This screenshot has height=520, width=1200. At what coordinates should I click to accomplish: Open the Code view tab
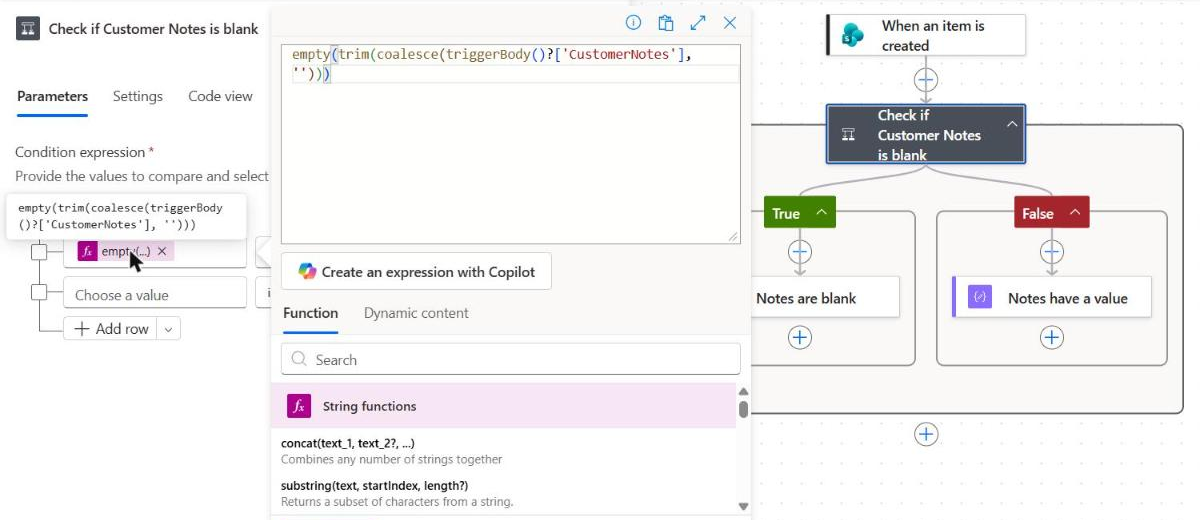(220, 96)
